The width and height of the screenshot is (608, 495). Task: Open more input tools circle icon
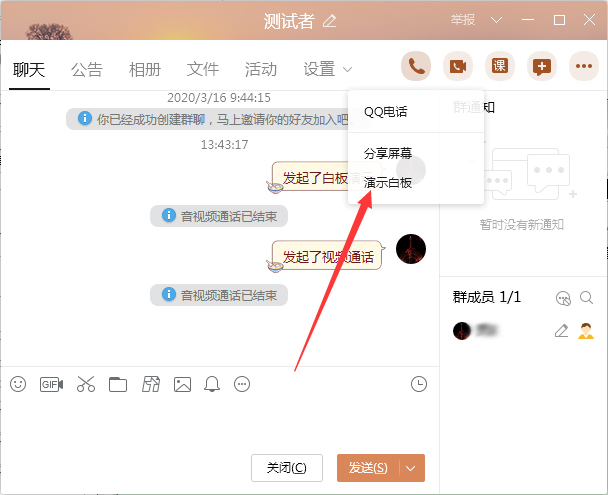(242, 384)
